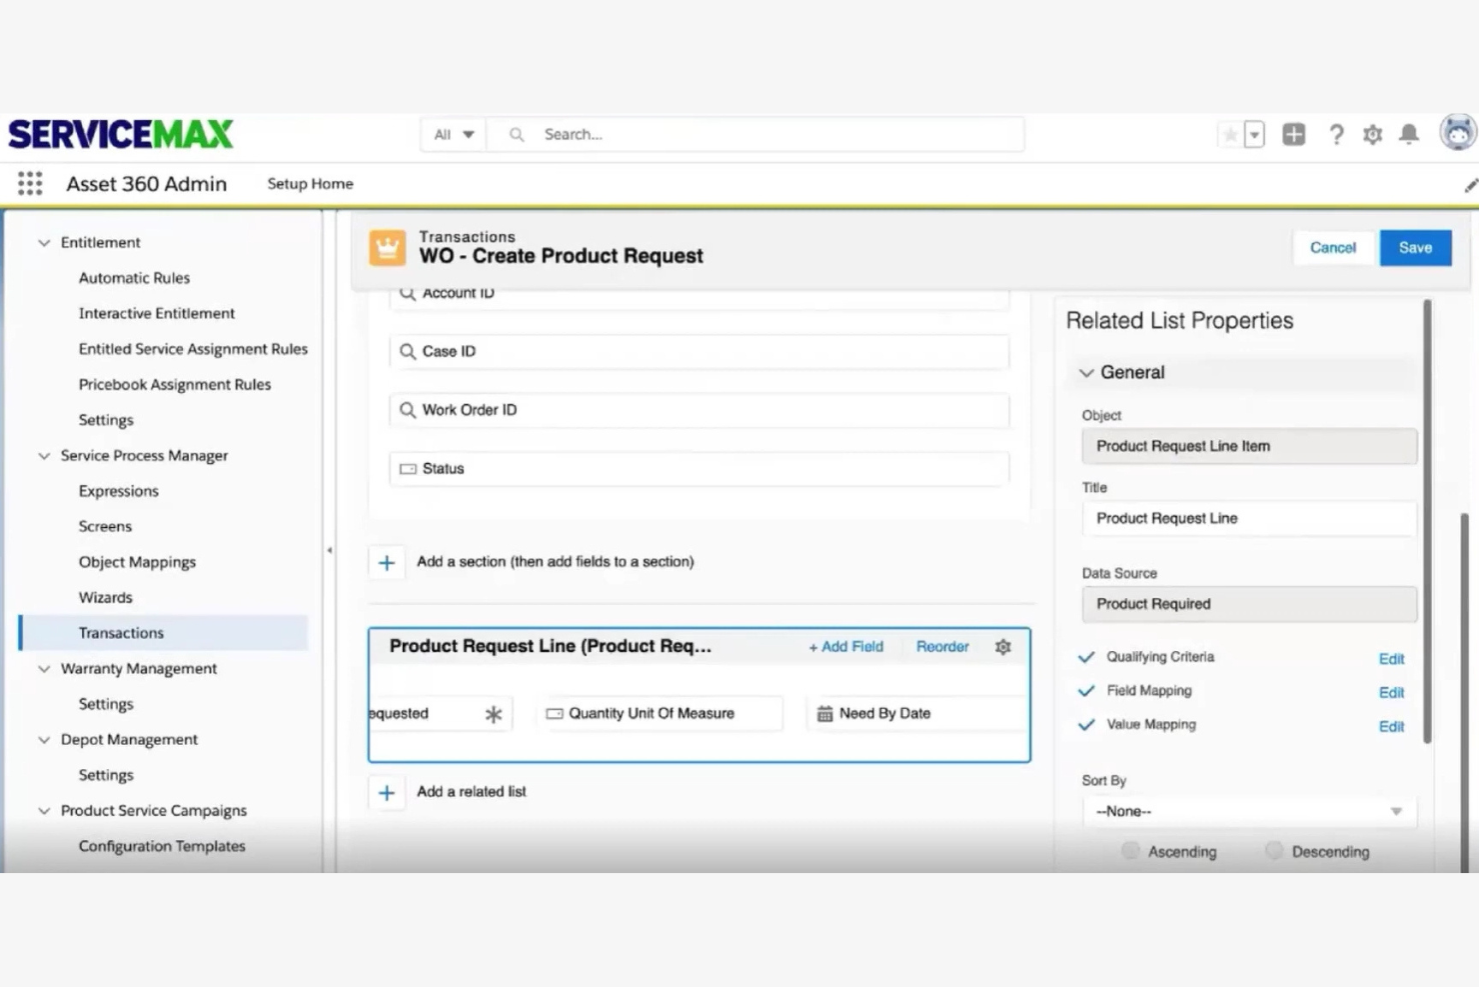Open Screens in sidebar

(105, 526)
